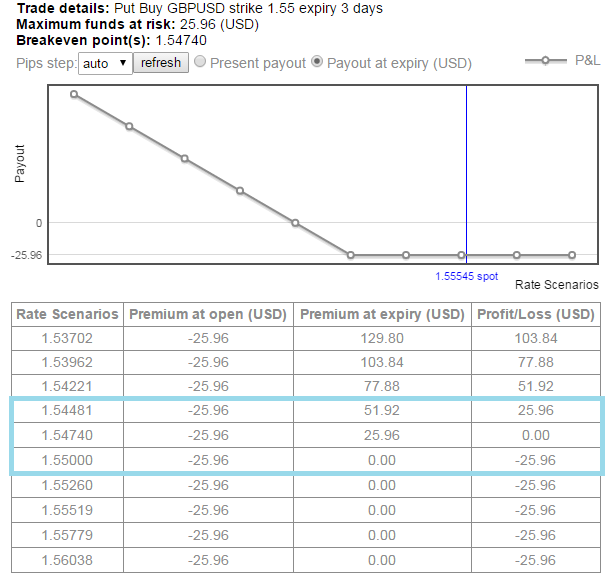
Task: Click the chart point where payout flattens
Action: click(x=350, y=255)
